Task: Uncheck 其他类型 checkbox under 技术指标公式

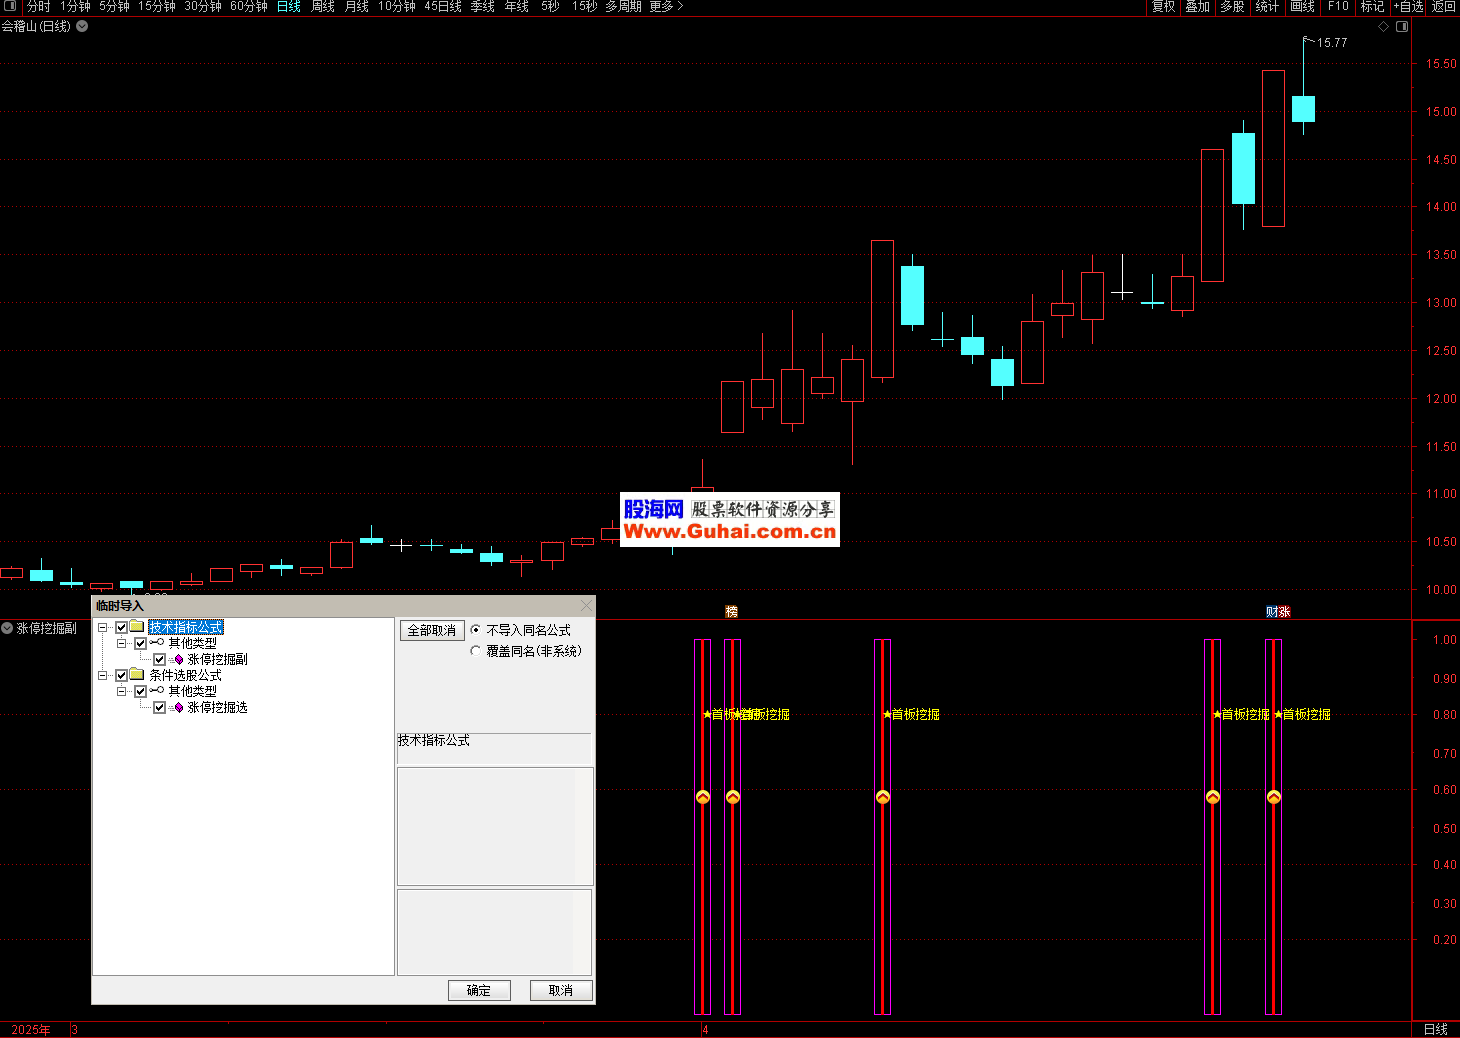Action: pos(141,643)
